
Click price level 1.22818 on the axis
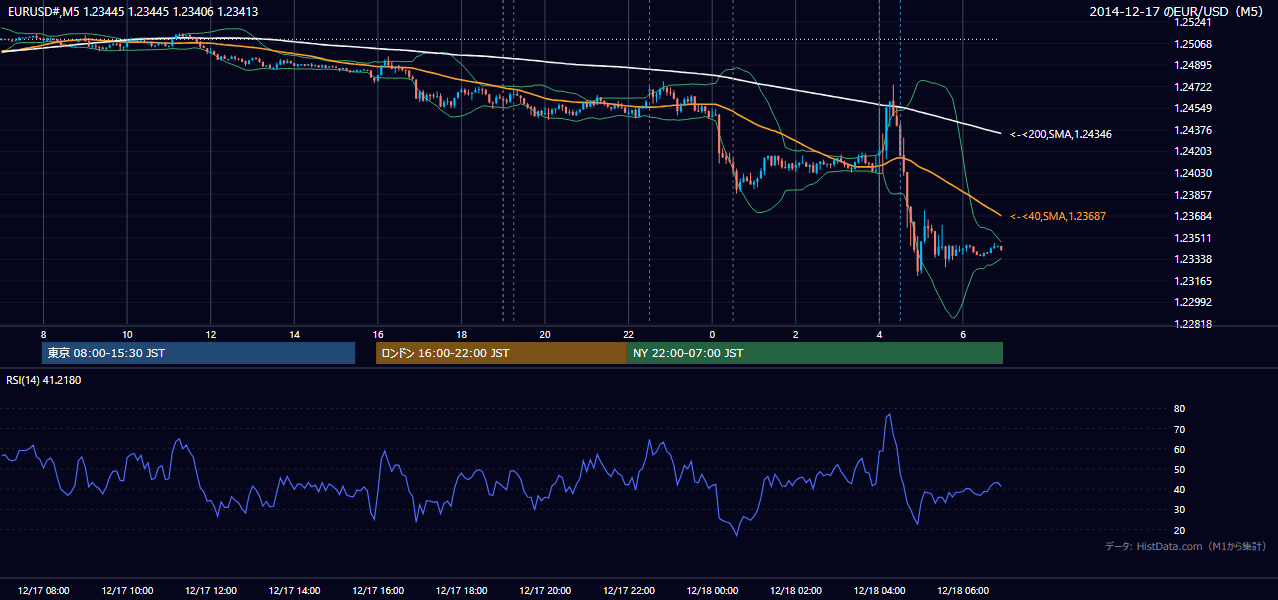[x=1193, y=324]
